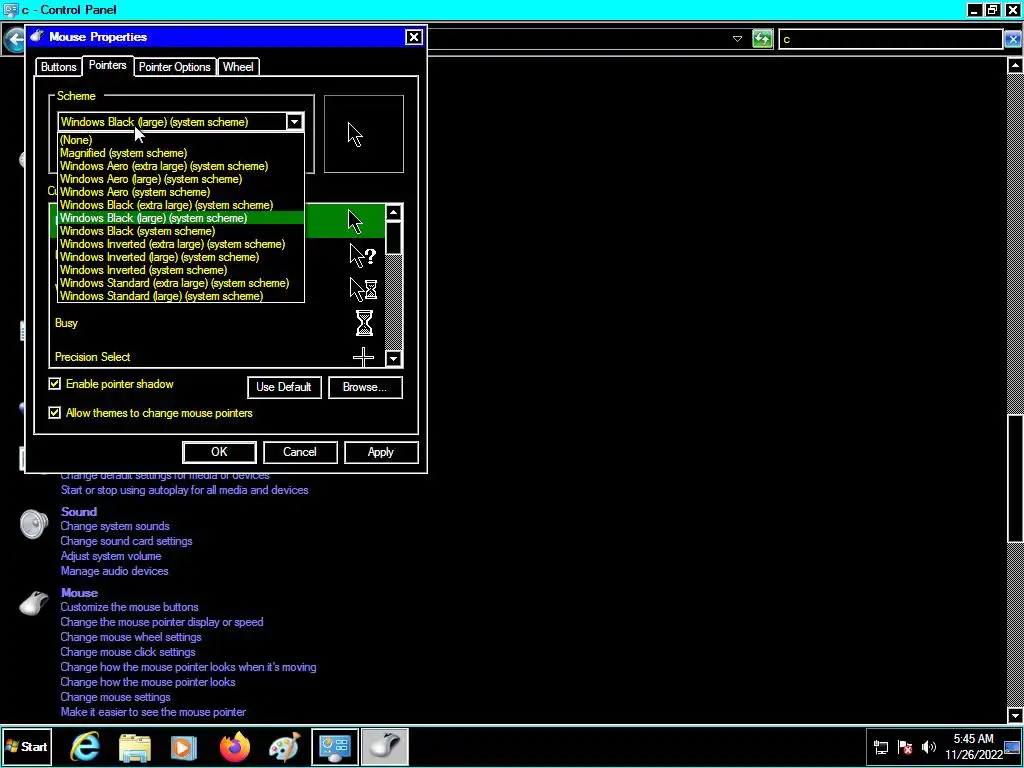Switch to Control Panel taskbar item
Viewport: 1024px width, 768px height.
click(334, 747)
